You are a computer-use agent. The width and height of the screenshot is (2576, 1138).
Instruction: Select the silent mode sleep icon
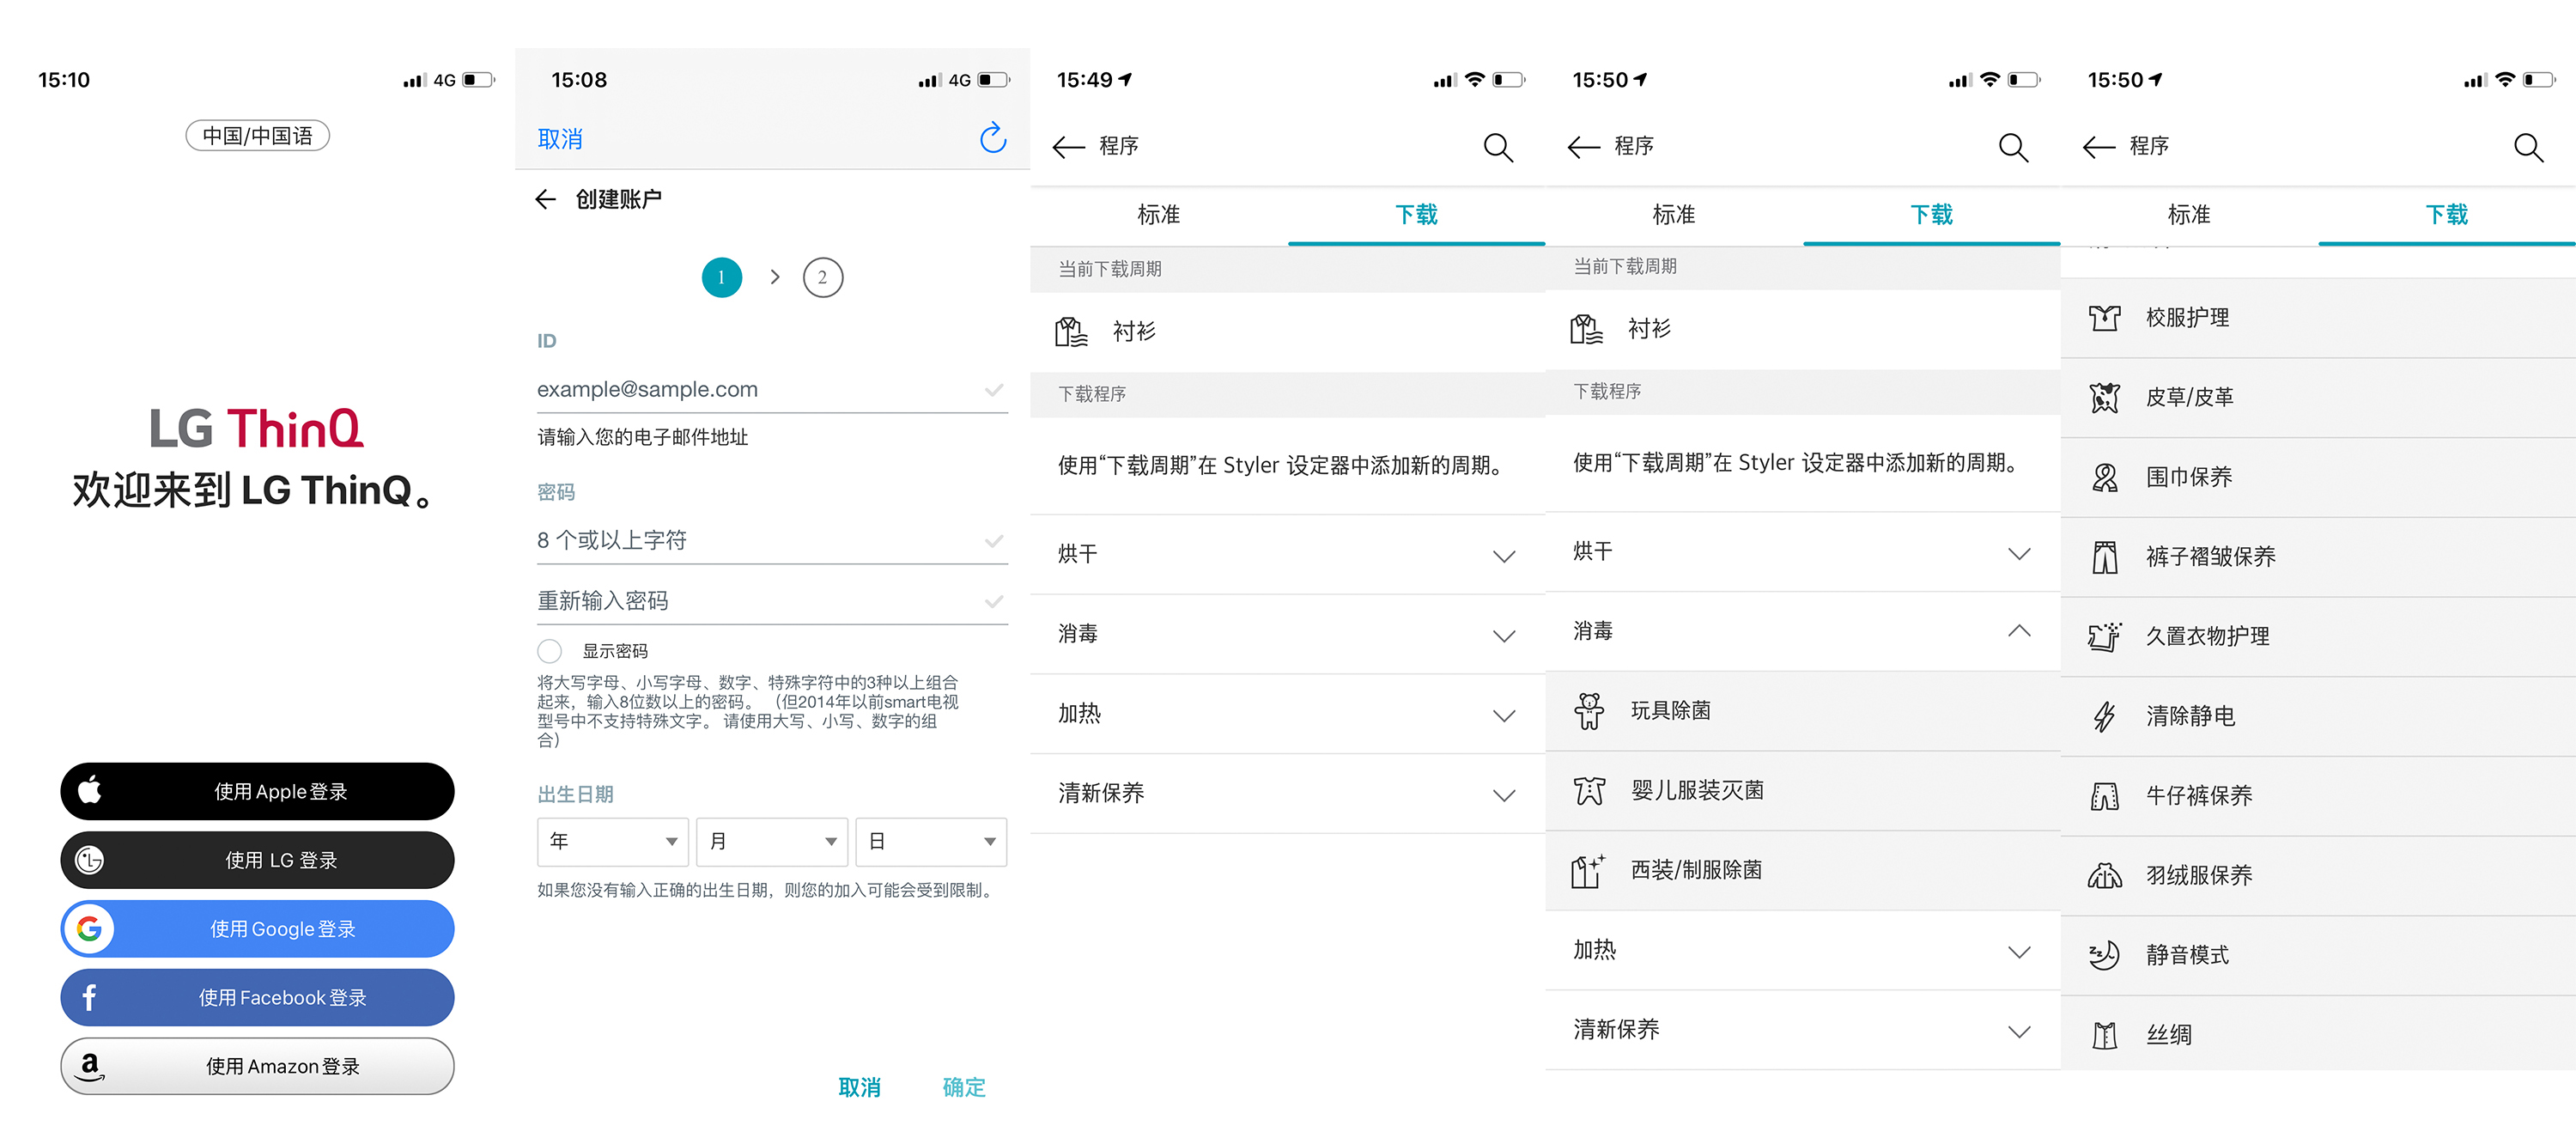tap(2104, 955)
